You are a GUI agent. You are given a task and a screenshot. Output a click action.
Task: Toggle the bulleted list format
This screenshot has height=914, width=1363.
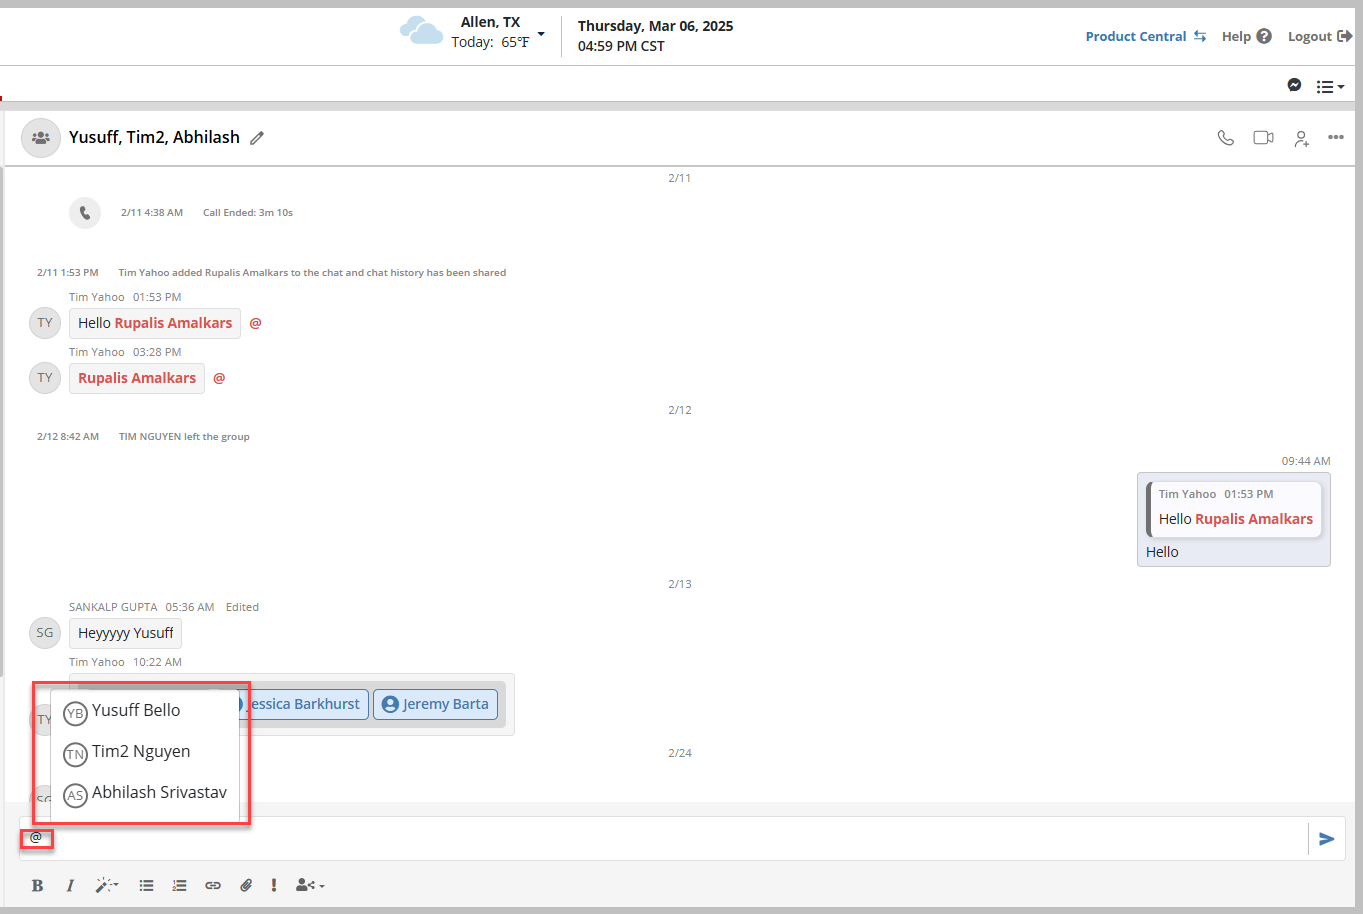coord(146,885)
